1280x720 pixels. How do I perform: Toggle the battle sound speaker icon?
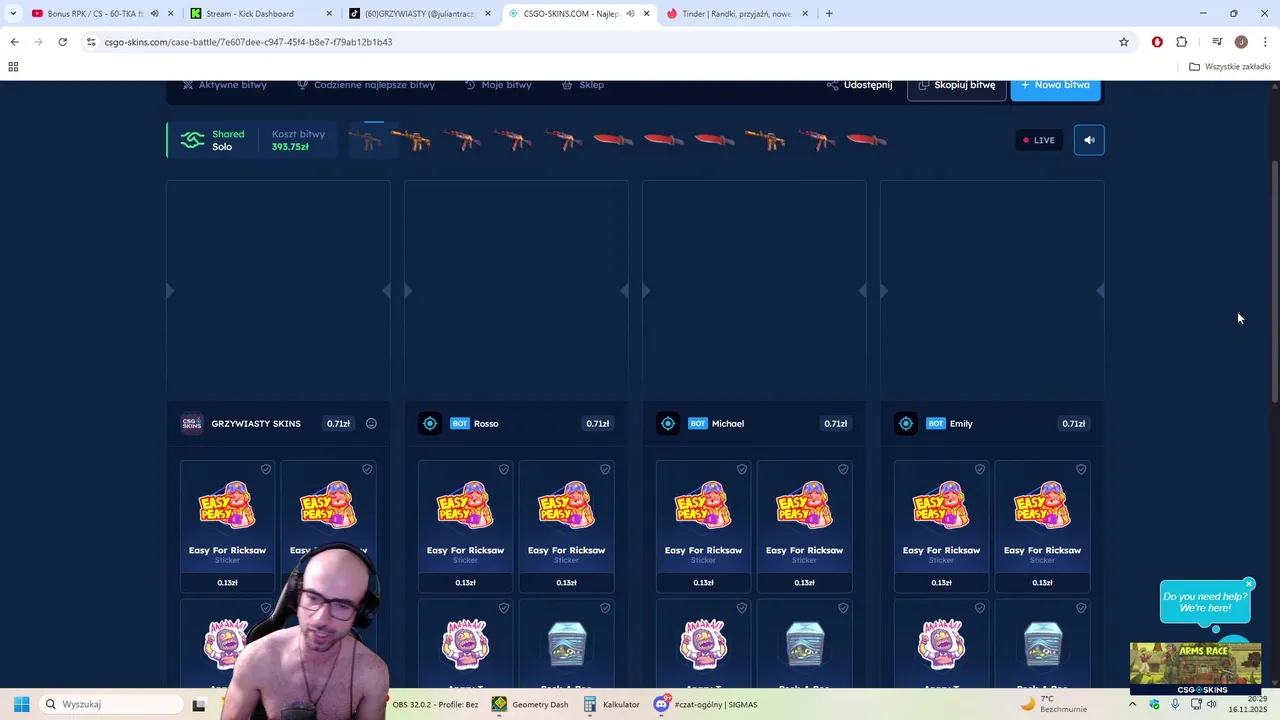point(1089,140)
